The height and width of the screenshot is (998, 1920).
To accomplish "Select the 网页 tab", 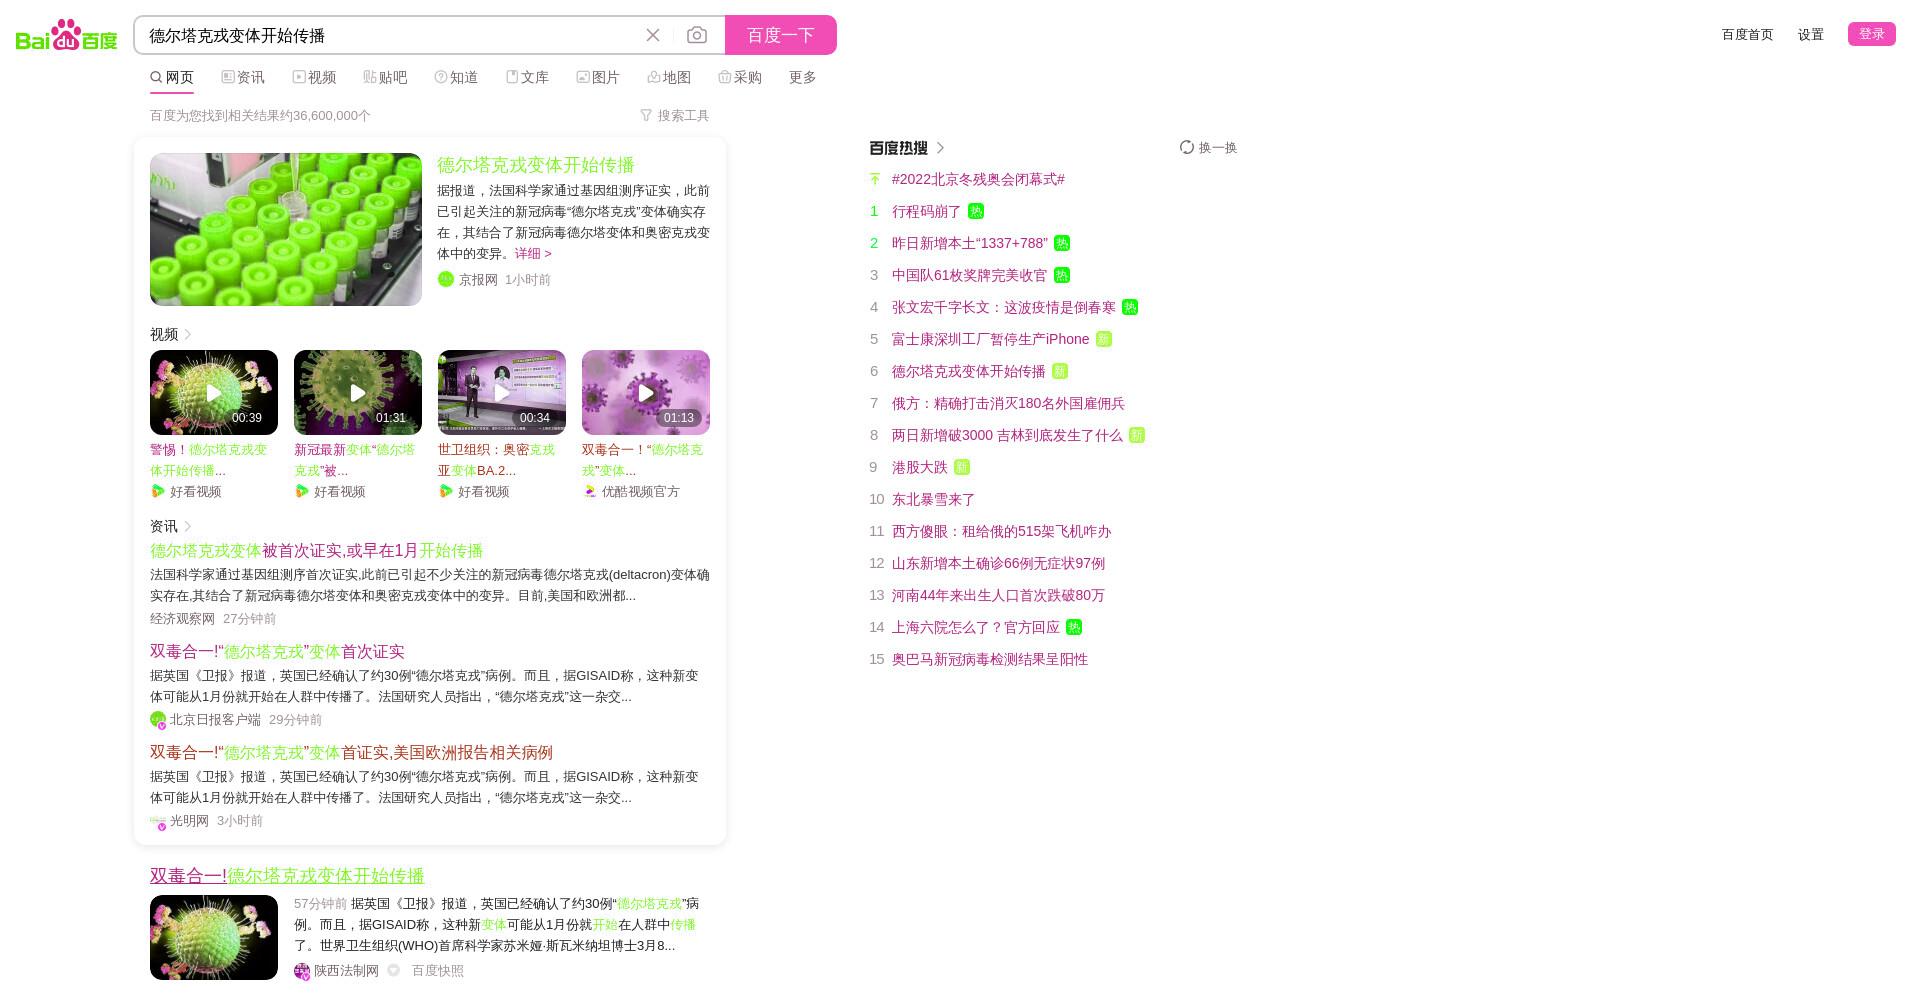I will tap(172, 77).
